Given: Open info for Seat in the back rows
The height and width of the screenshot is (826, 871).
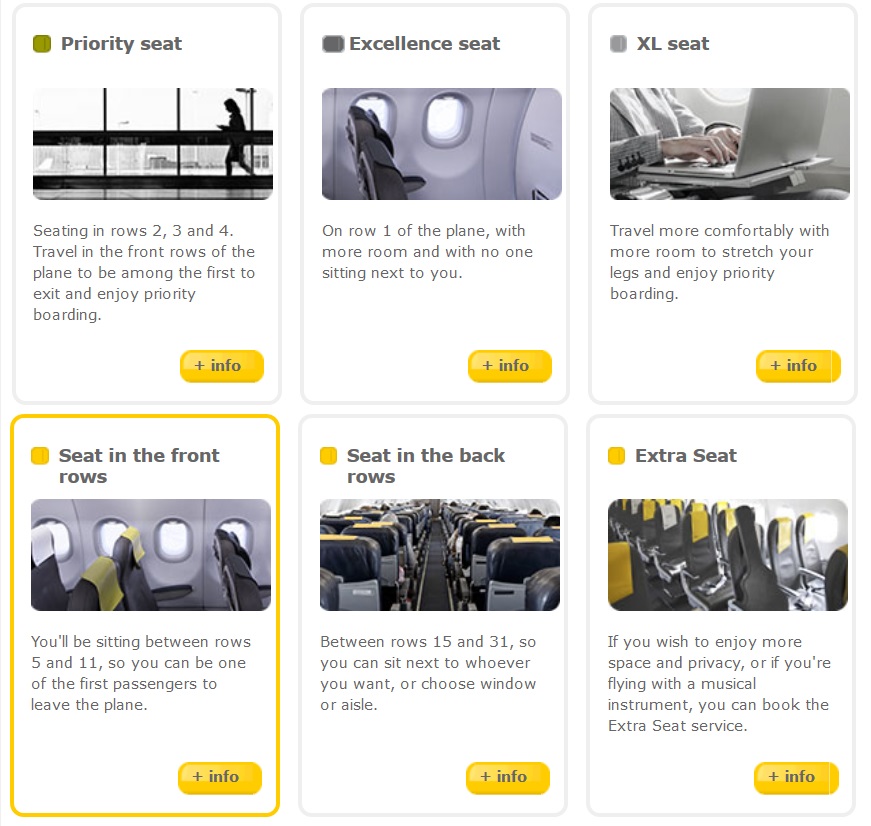Looking at the screenshot, I should coord(507,777).
